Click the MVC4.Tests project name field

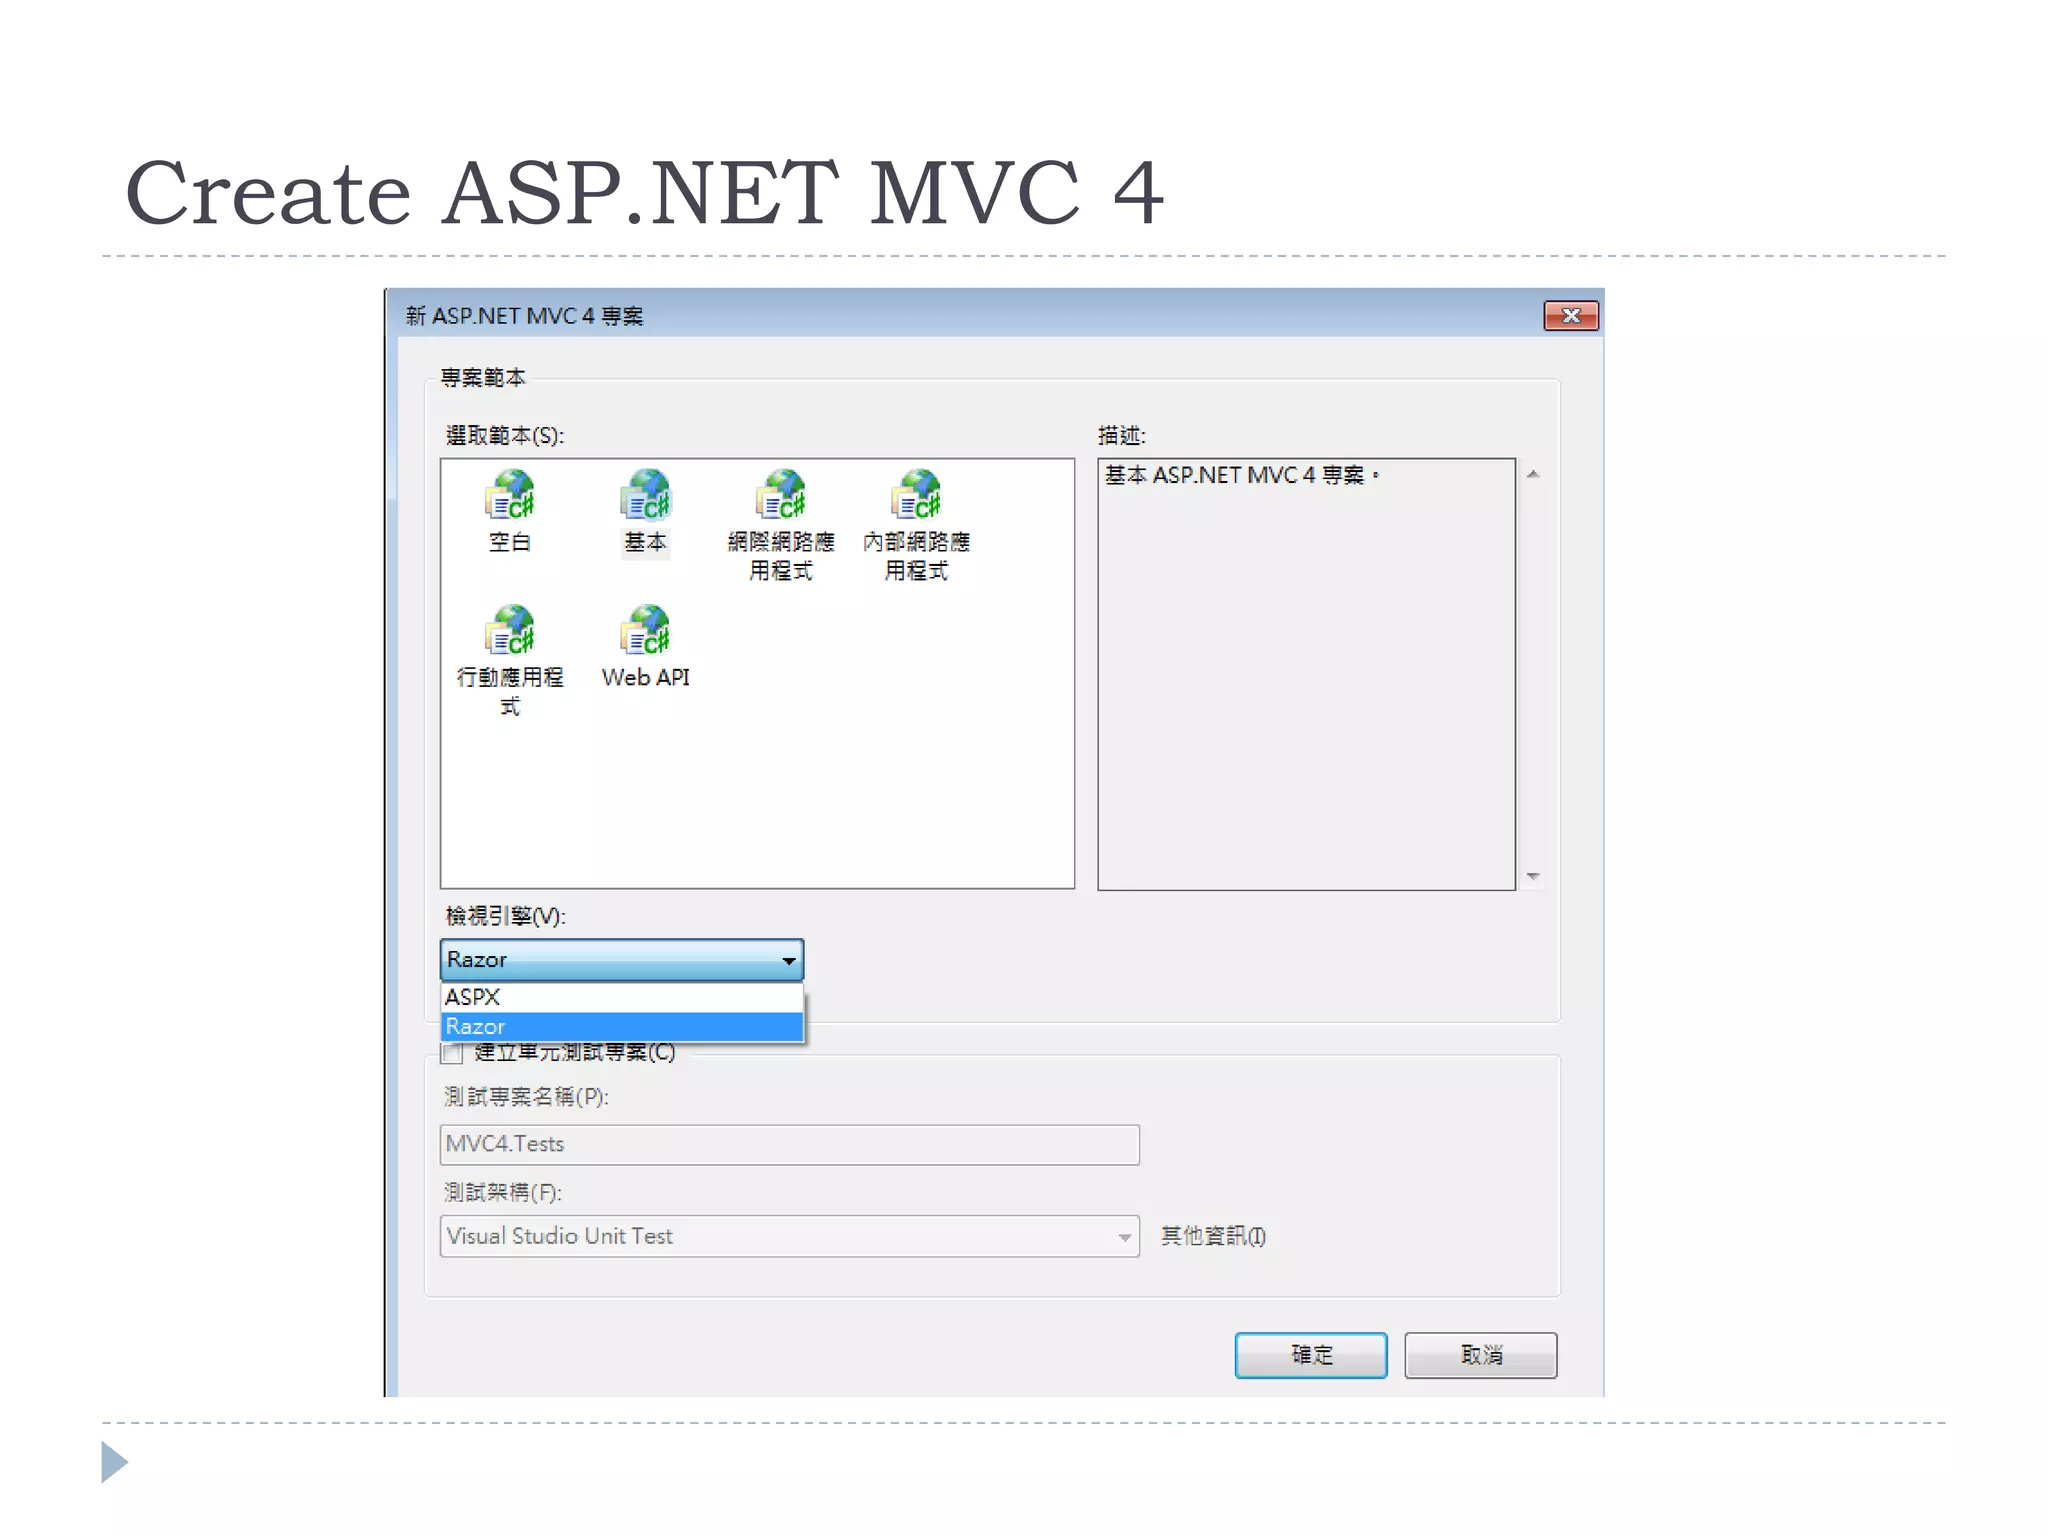[789, 1144]
